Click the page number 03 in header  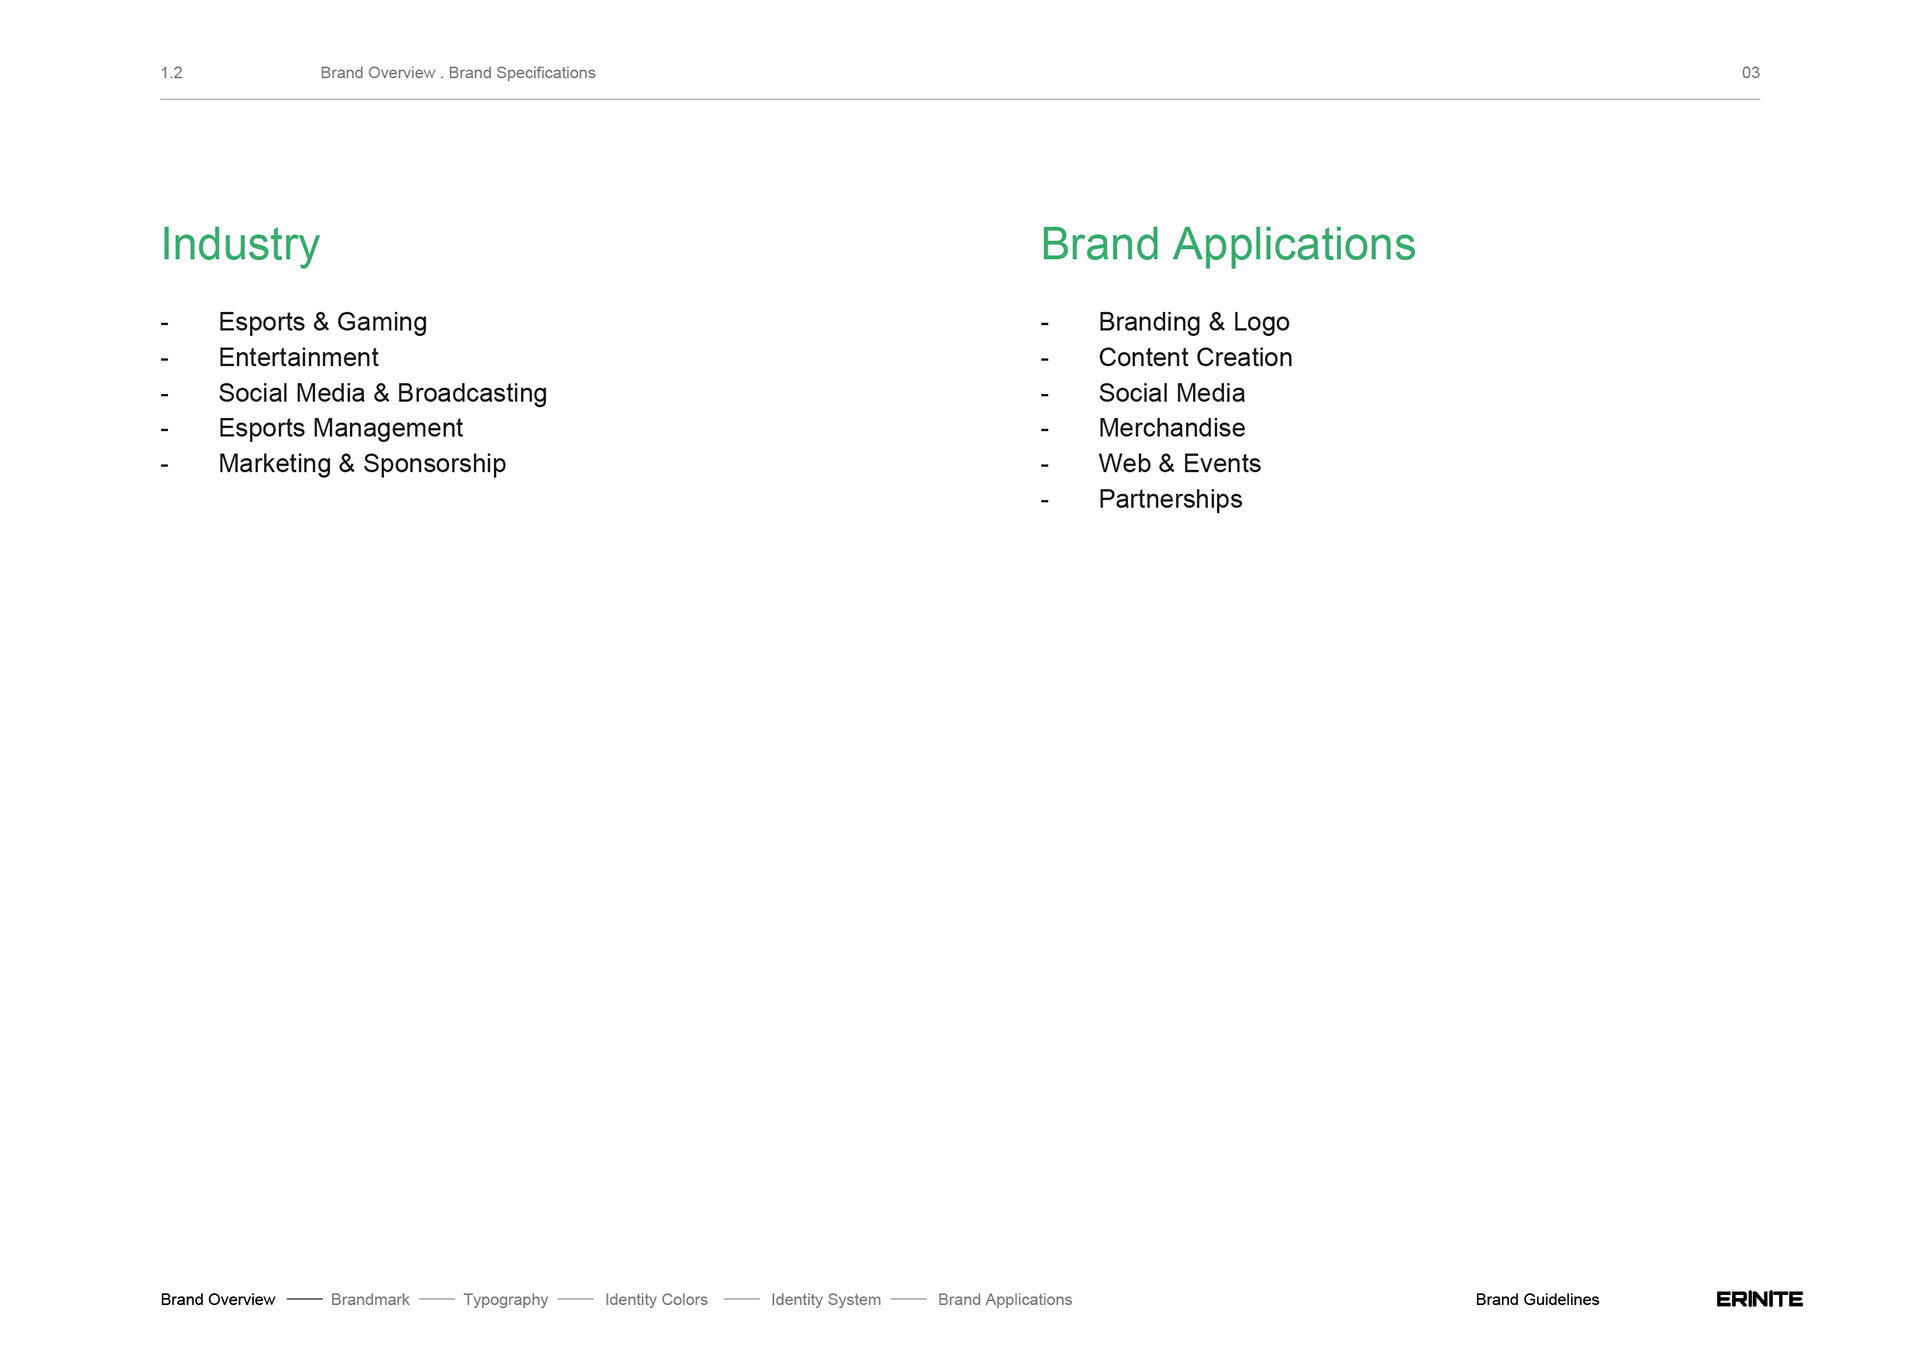[x=1750, y=73]
